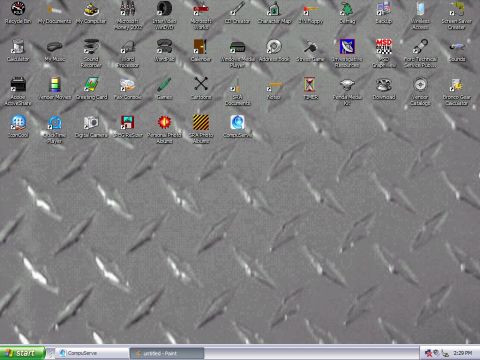Launch the QuickTime Player shortcut

click(54, 123)
